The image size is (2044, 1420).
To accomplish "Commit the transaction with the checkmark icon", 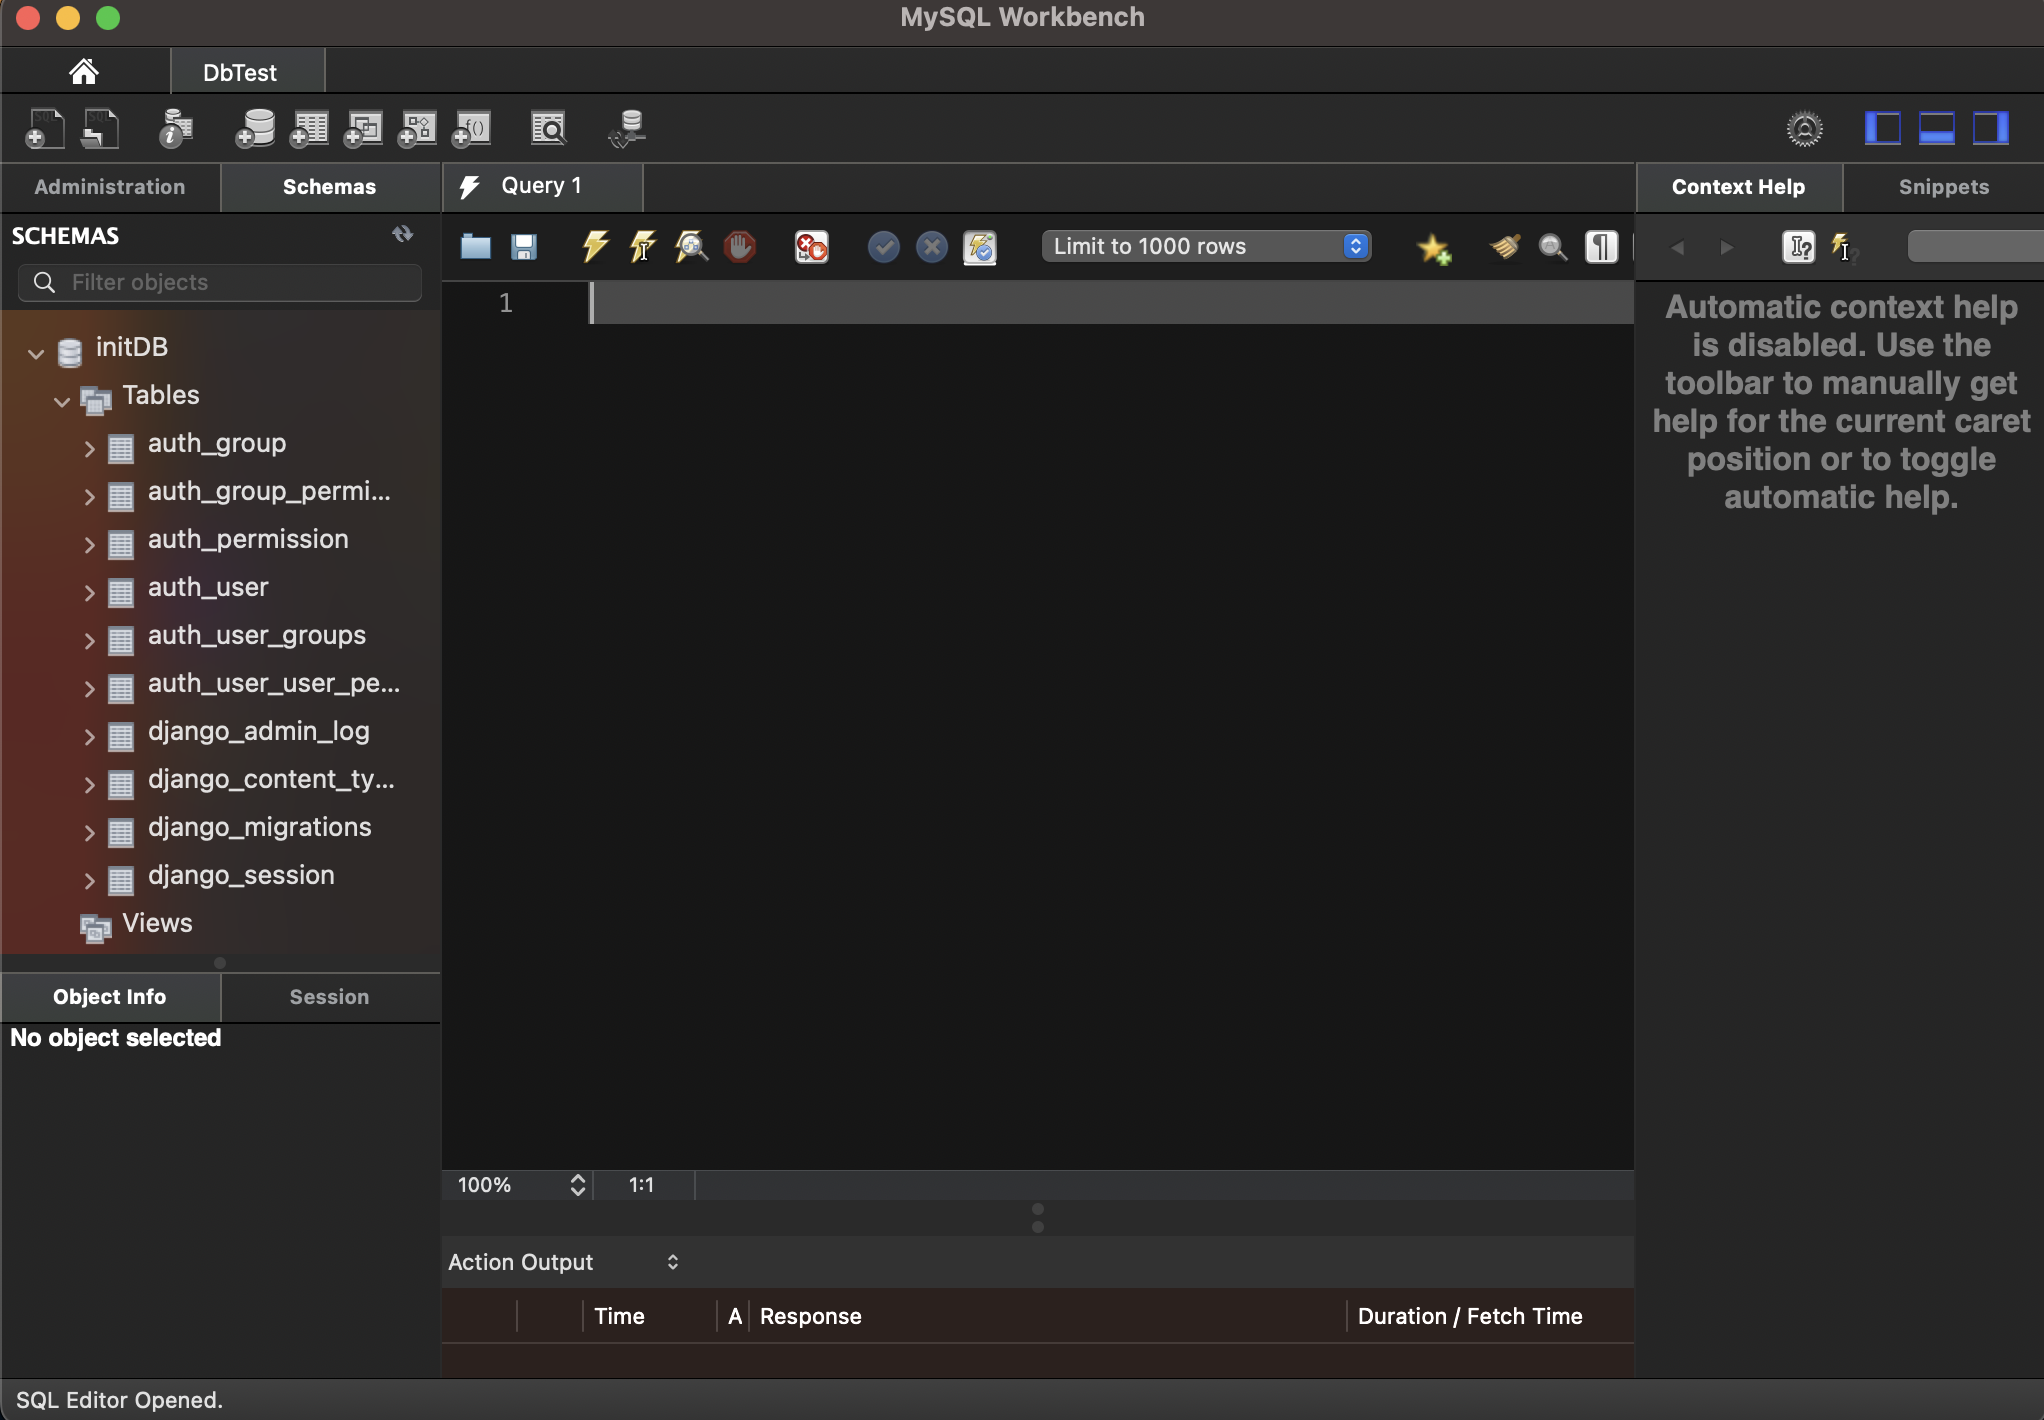I will tap(883, 247).
